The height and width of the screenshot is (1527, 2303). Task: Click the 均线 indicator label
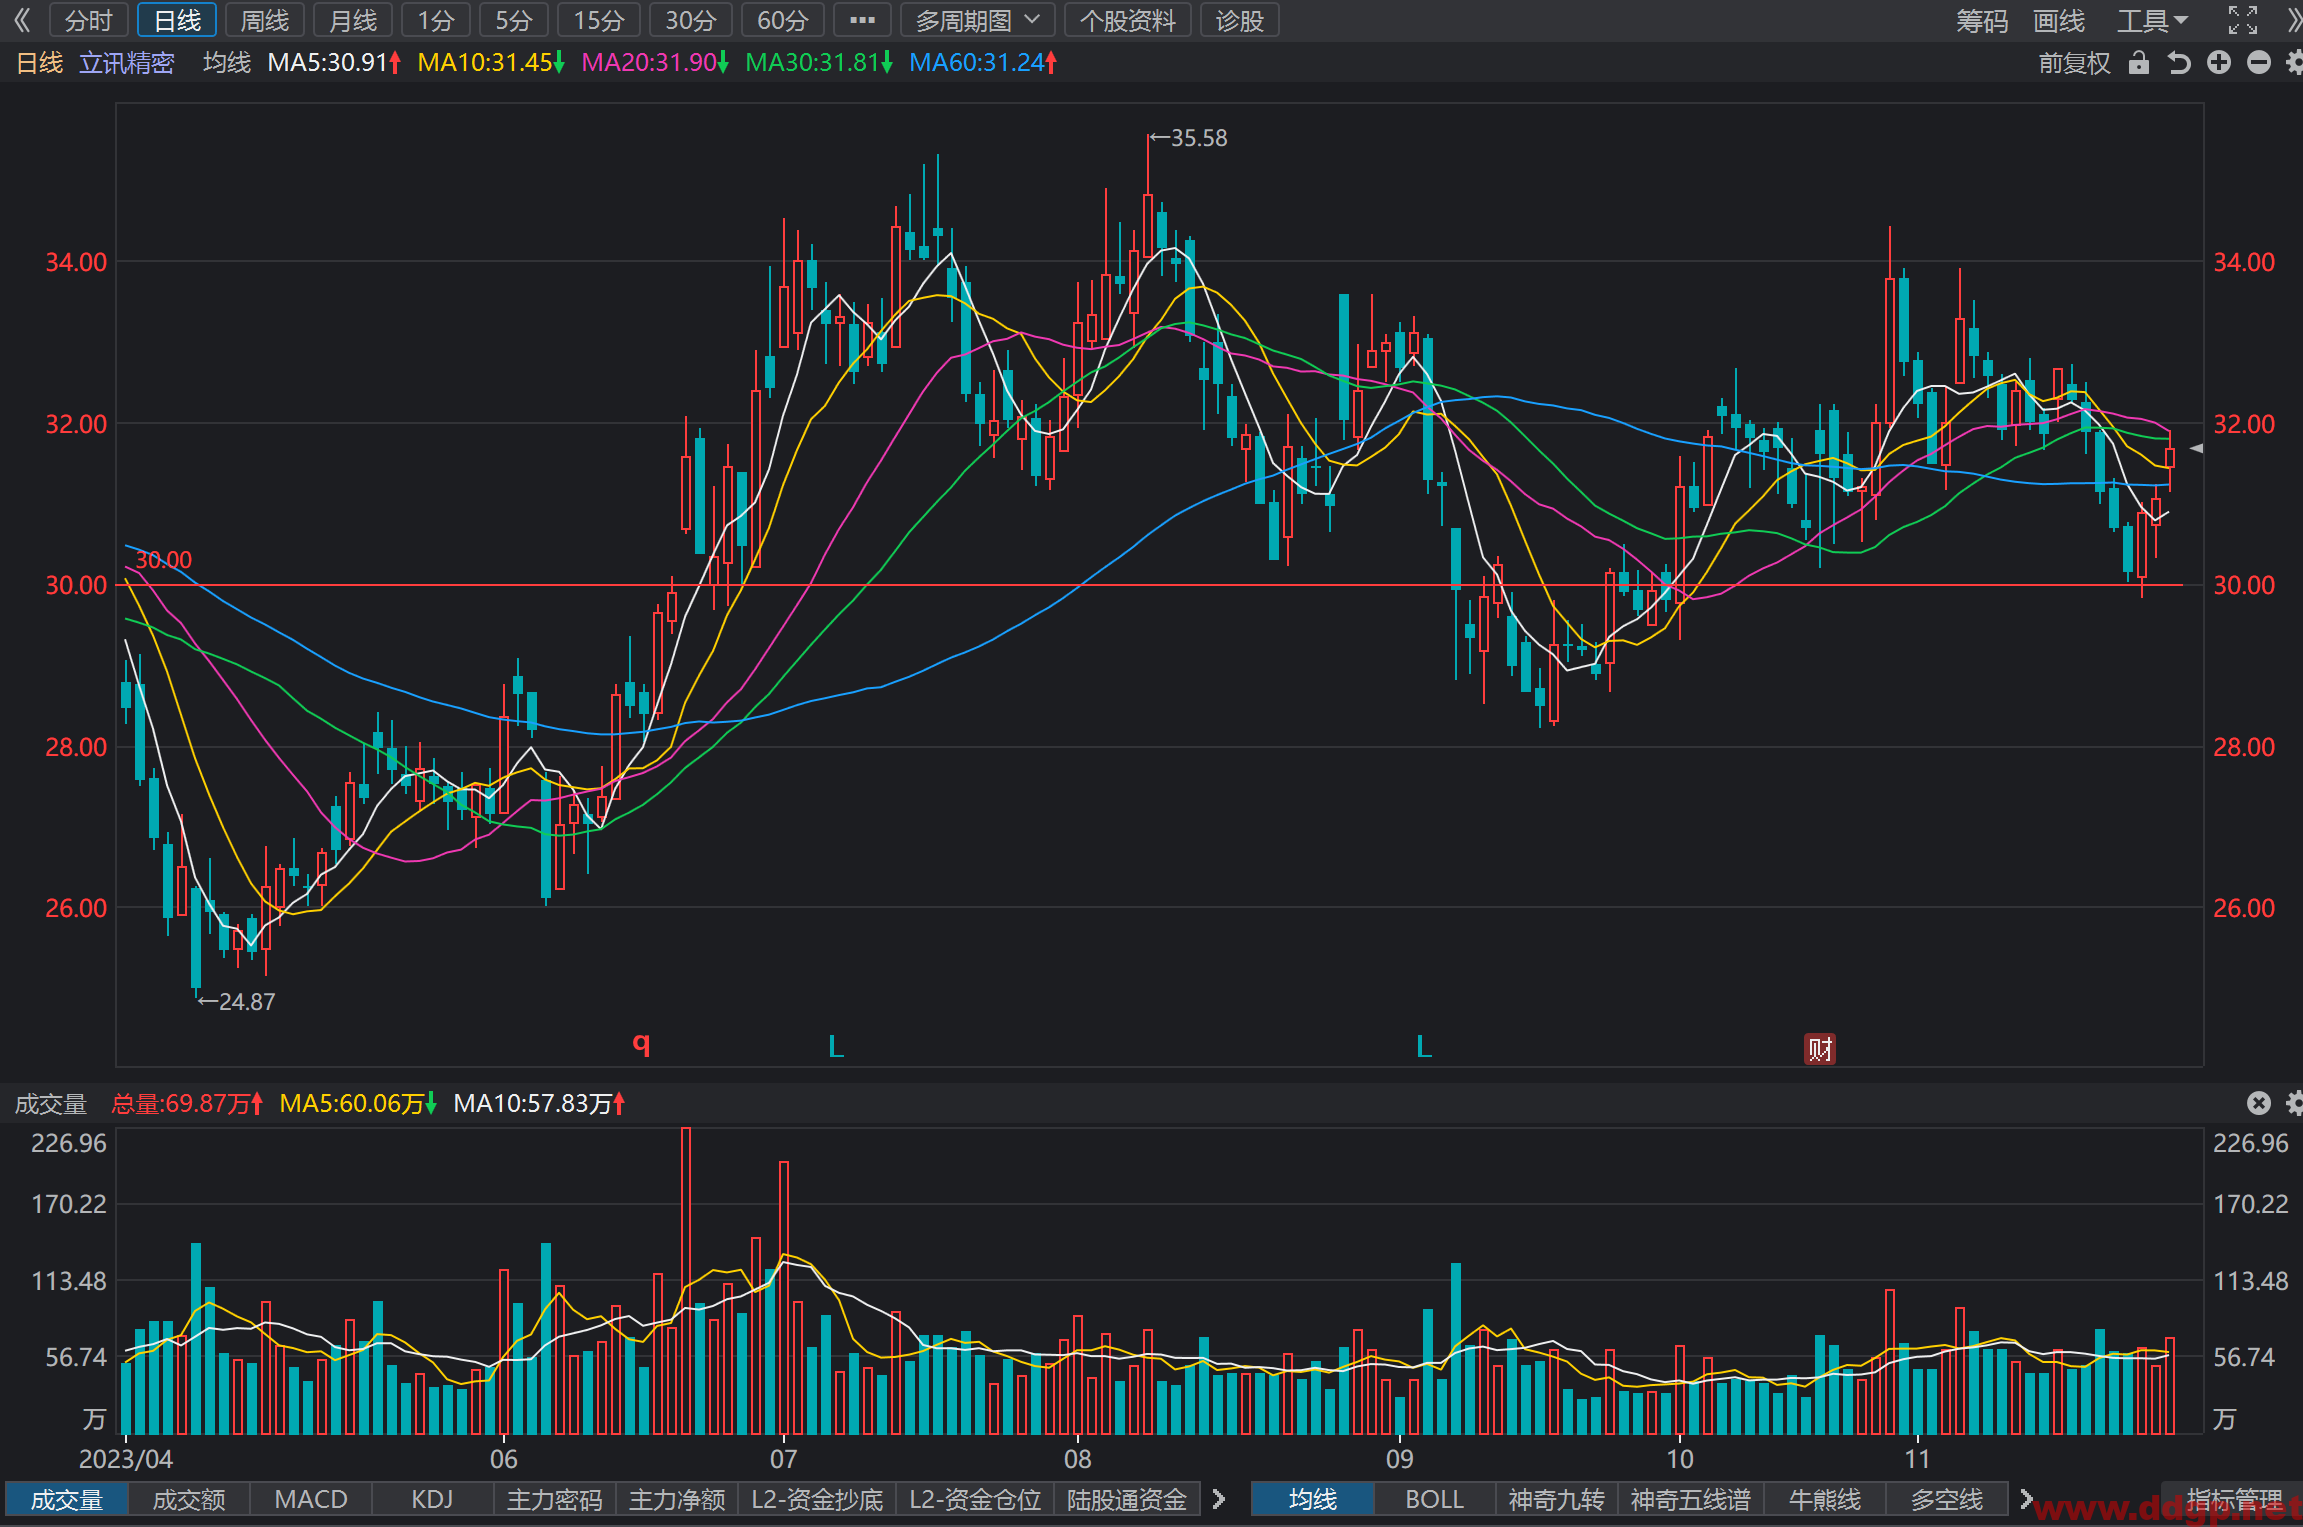(227, 63)
